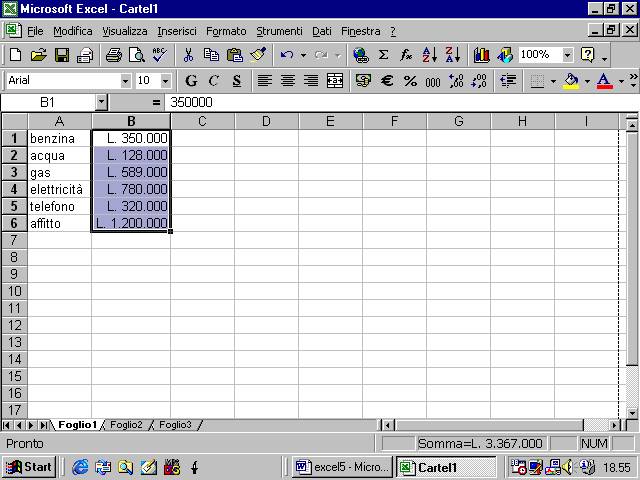Open the Windows Start button
640x480 pixels.
[x=29, y=467]
